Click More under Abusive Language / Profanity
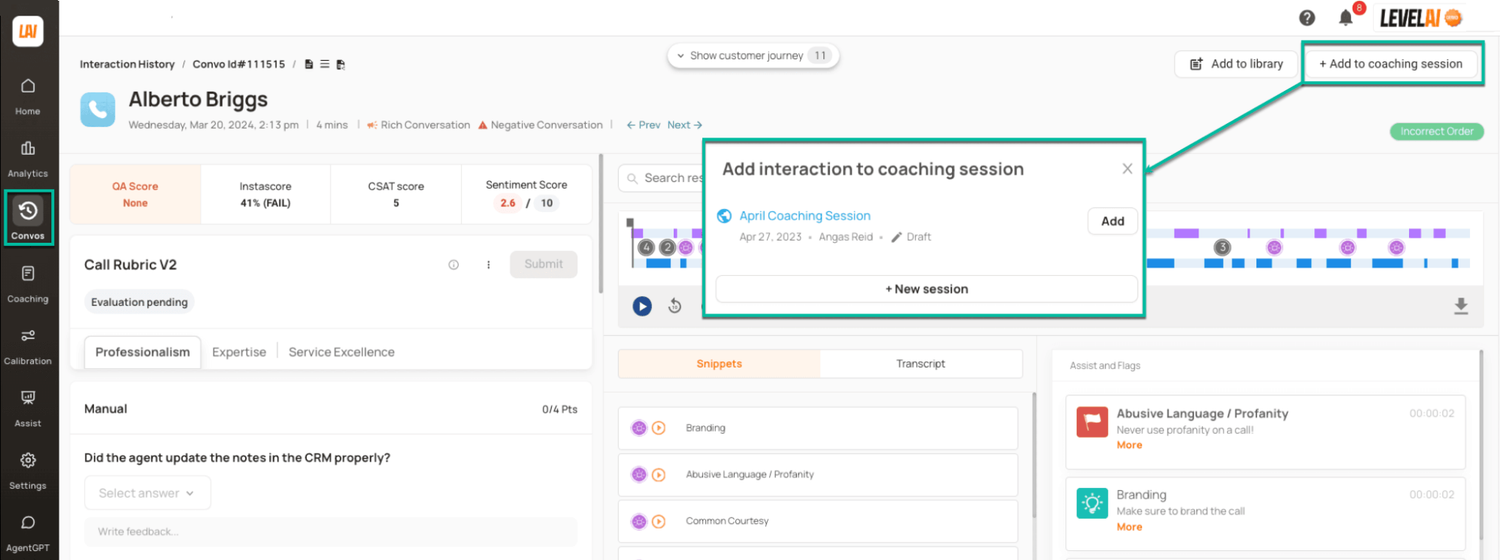1500x560 pixels. click(1129, 445)
